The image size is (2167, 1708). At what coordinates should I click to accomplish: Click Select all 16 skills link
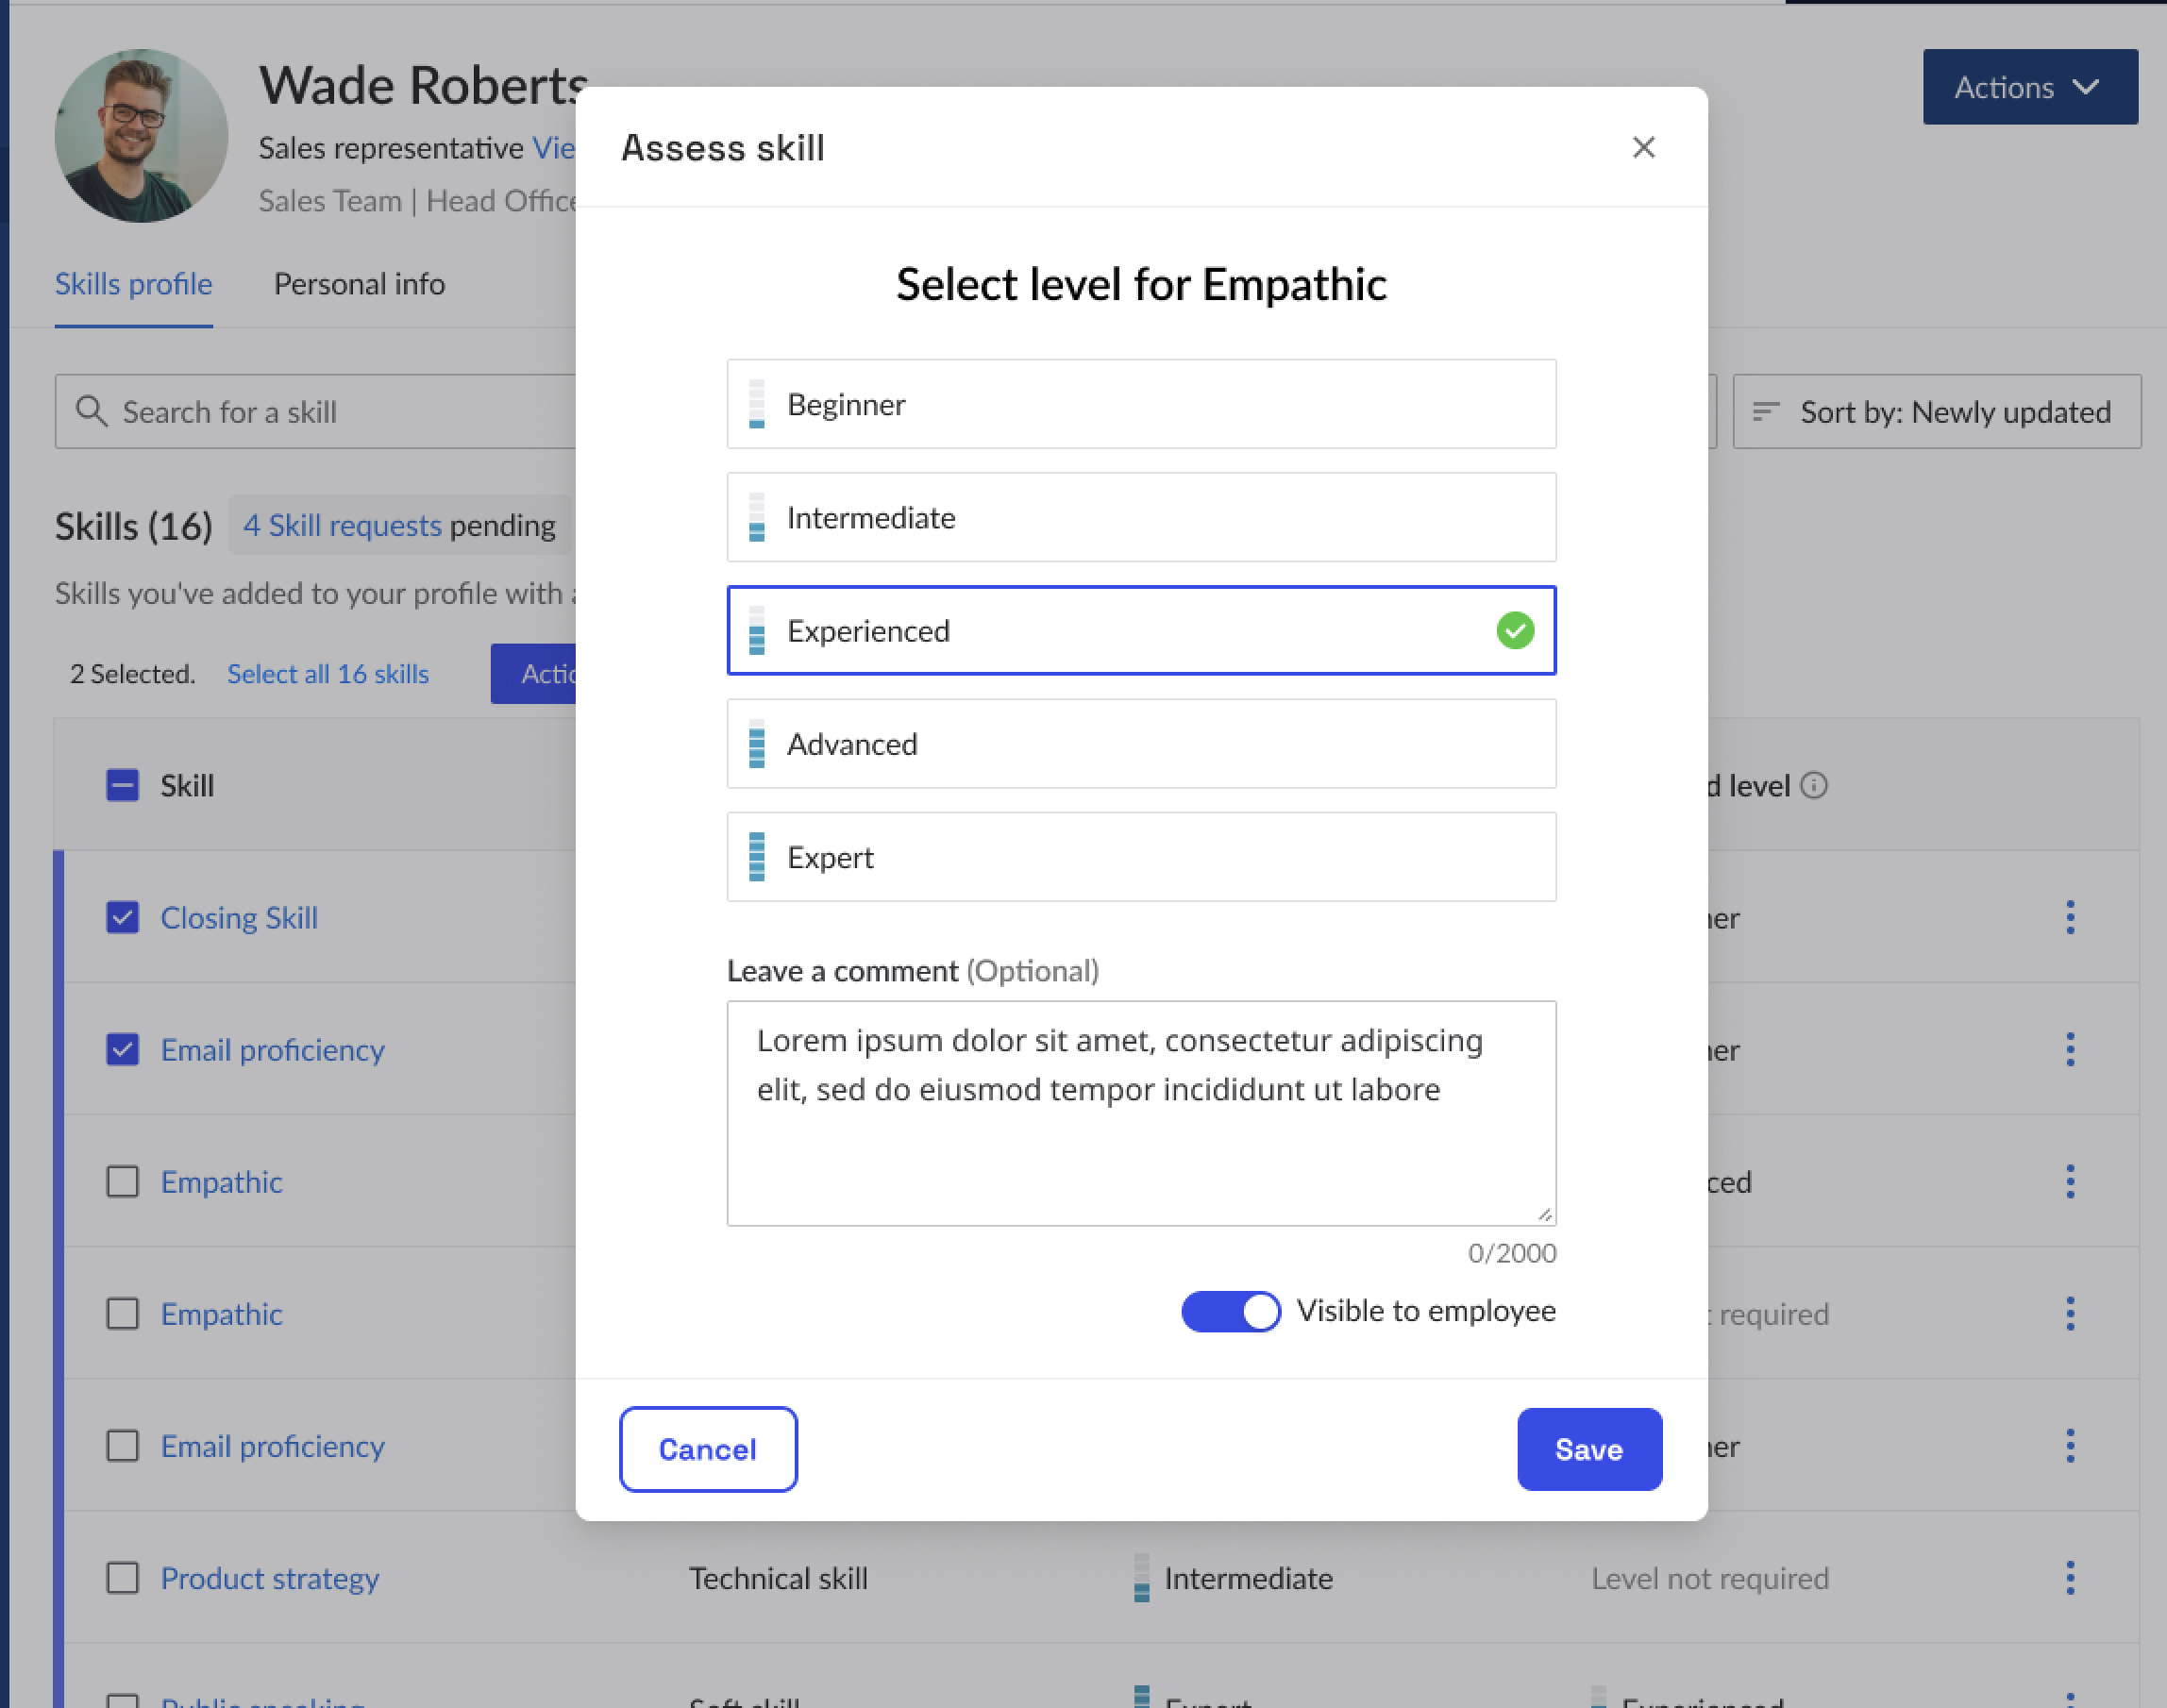point(328,674)
